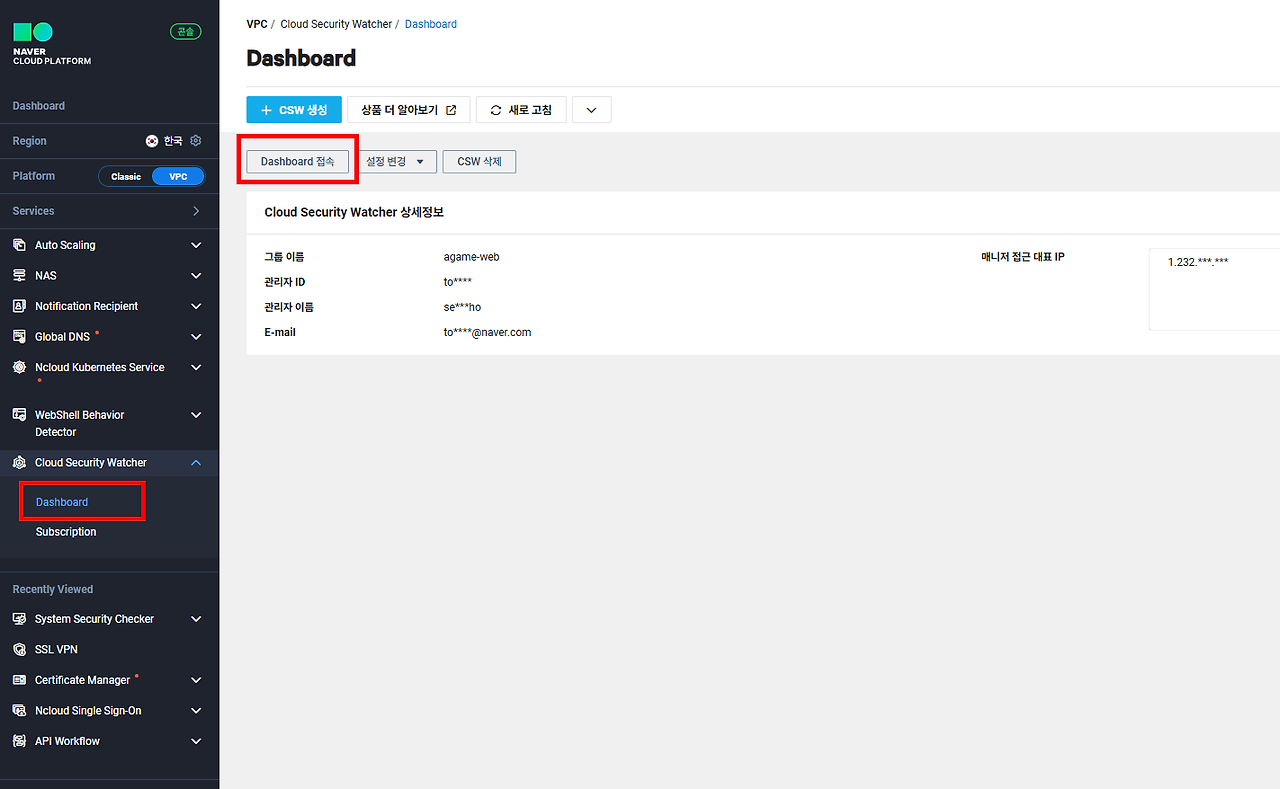Click the VPC breadcrumb link
The image size is (1280, 789).
coord(257,24)
